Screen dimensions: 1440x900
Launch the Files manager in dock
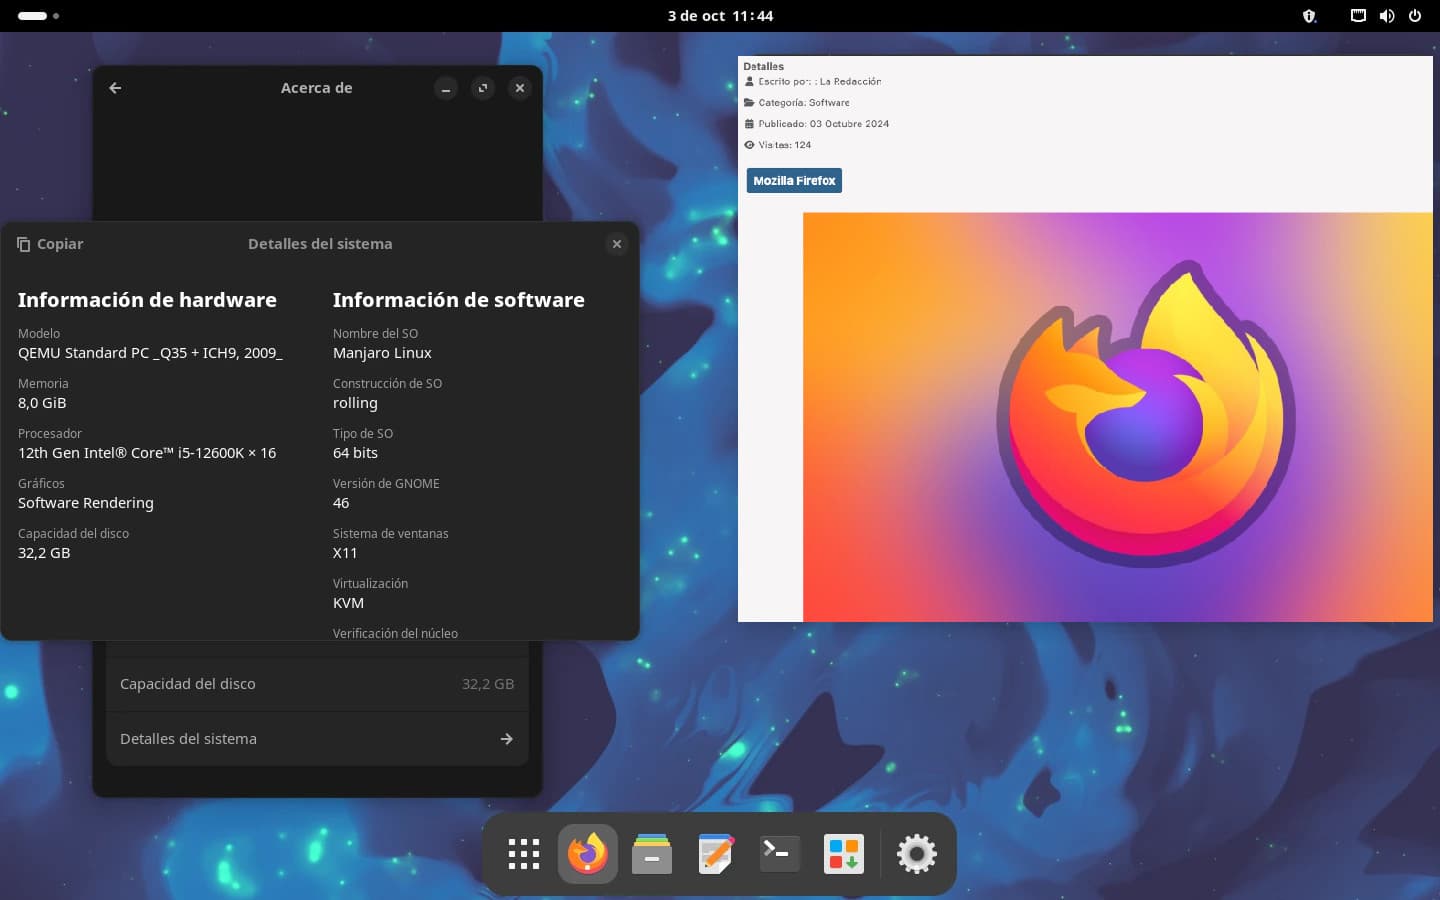tap(652, 854)
